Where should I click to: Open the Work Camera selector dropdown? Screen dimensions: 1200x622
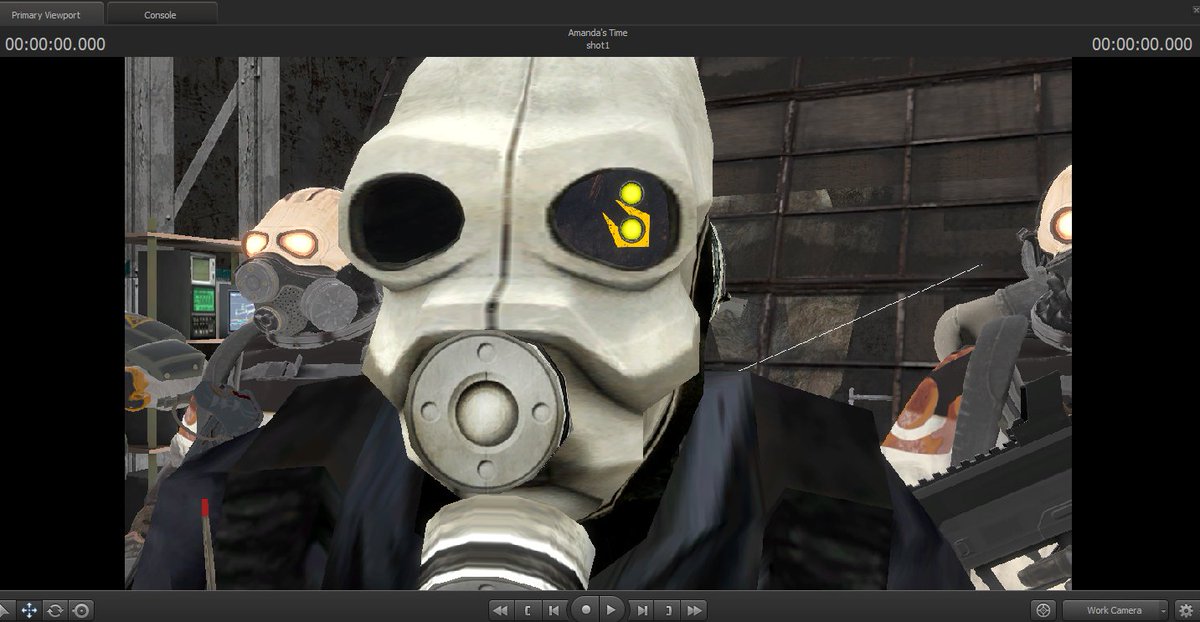(x=1112, y=609)
